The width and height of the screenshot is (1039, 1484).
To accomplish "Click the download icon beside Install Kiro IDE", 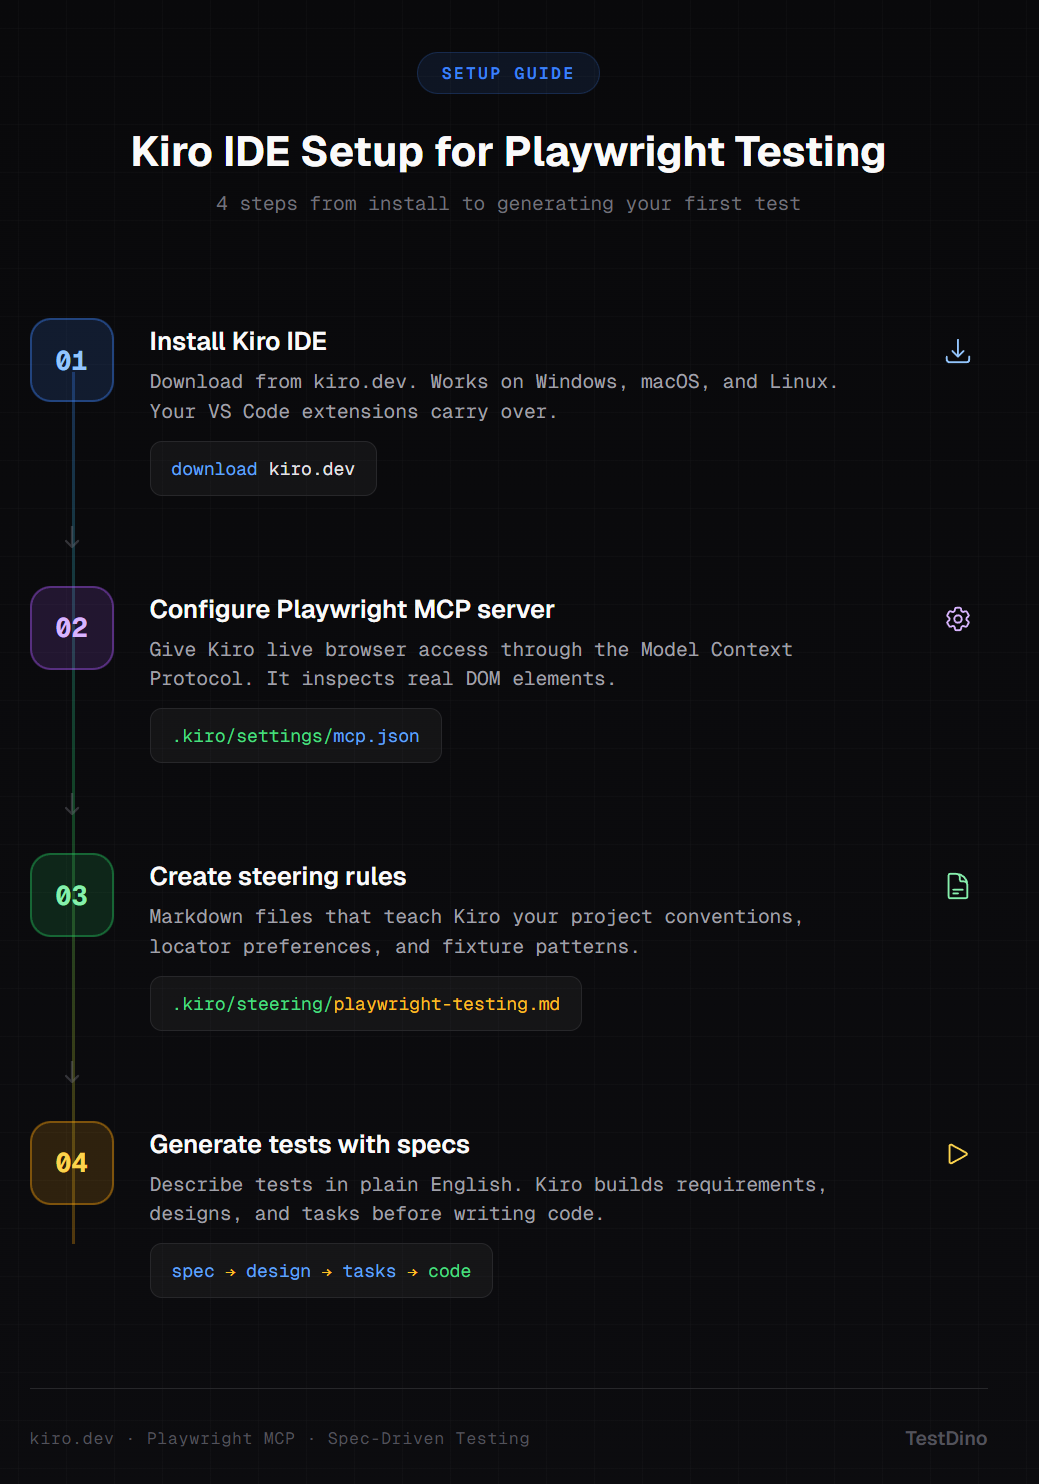I will coord(958,351).
